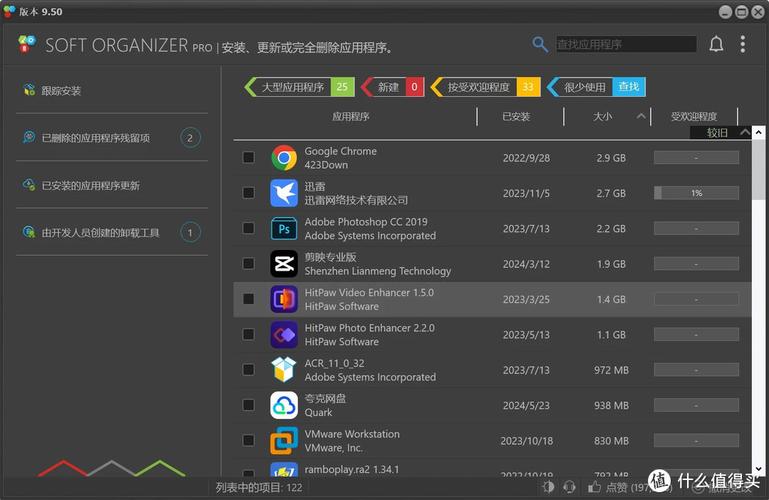Click the Soft Organizer logo icon

click(x=27, y=44)
